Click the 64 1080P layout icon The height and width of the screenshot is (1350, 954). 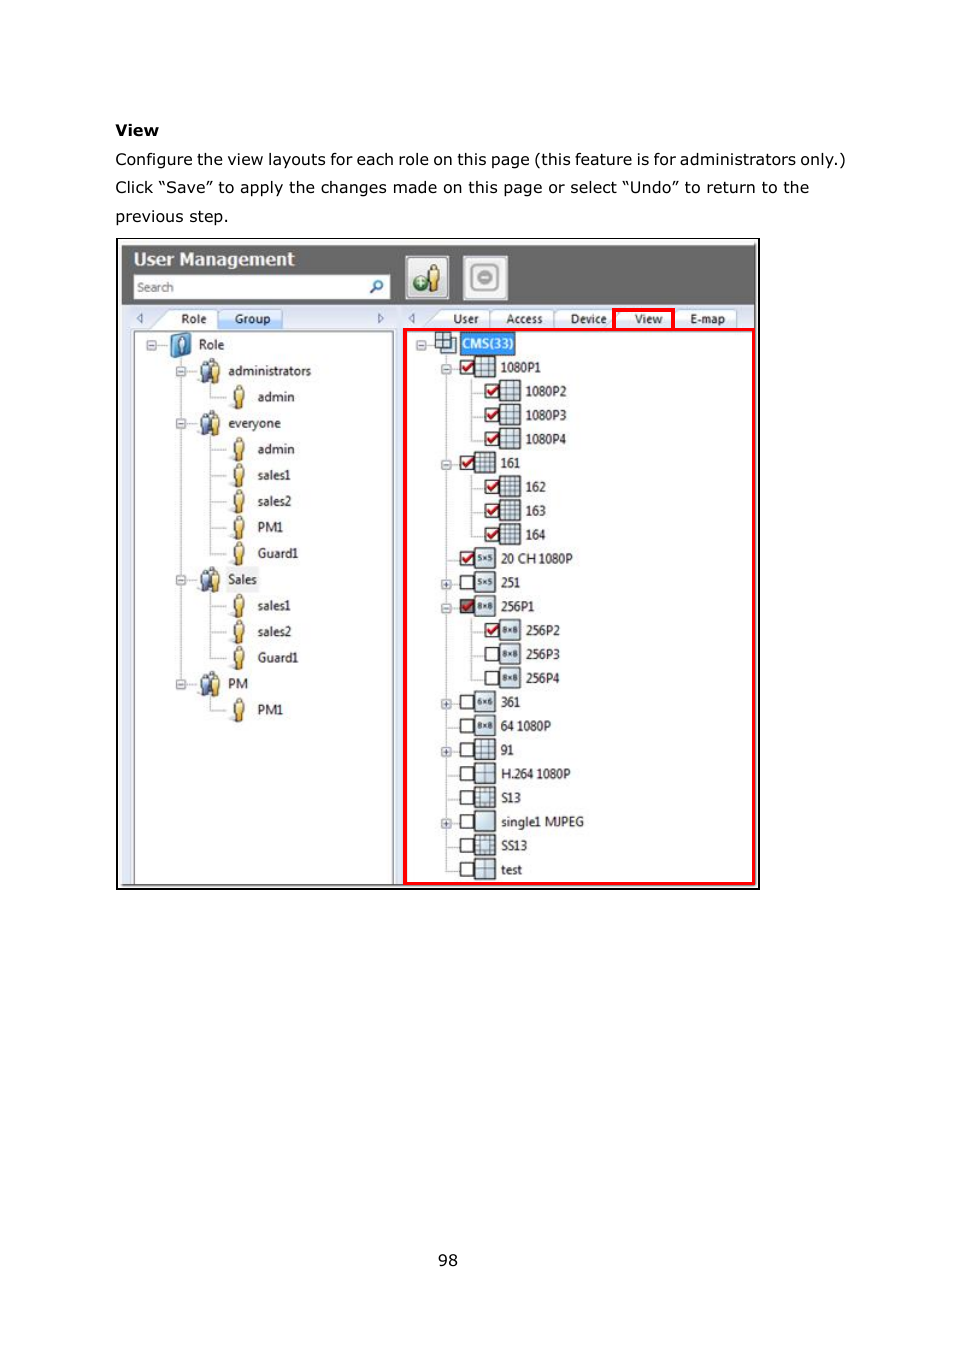485,726
